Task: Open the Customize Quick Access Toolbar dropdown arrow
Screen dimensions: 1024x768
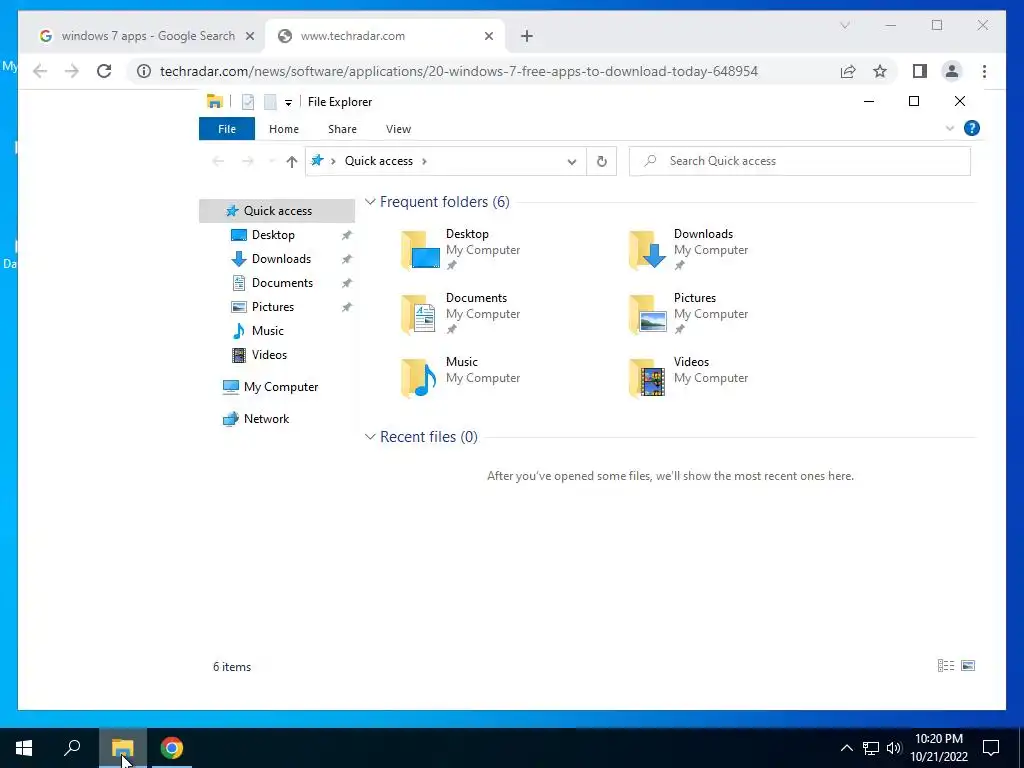Action: [288, 103]
